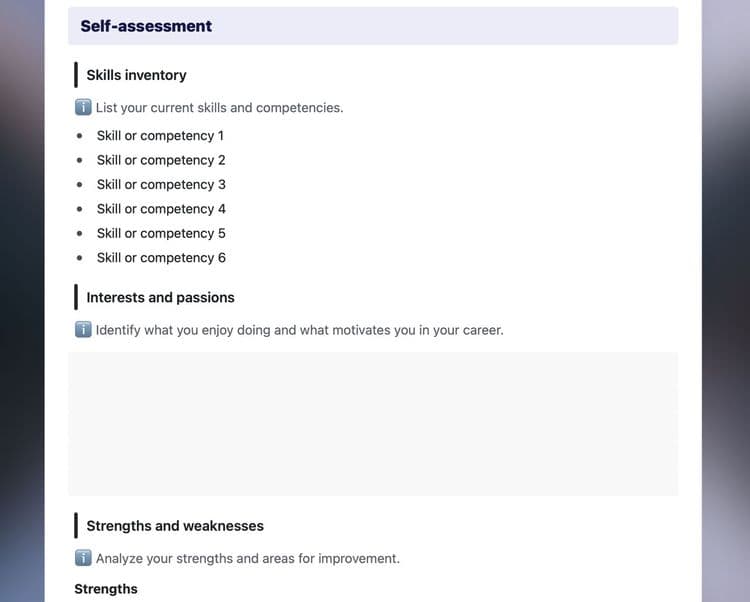Image resolution: width=750 pixels, height=602 pixels.
Task: Click info icon beside 'List your current skills'
Action: click(83, 107)
